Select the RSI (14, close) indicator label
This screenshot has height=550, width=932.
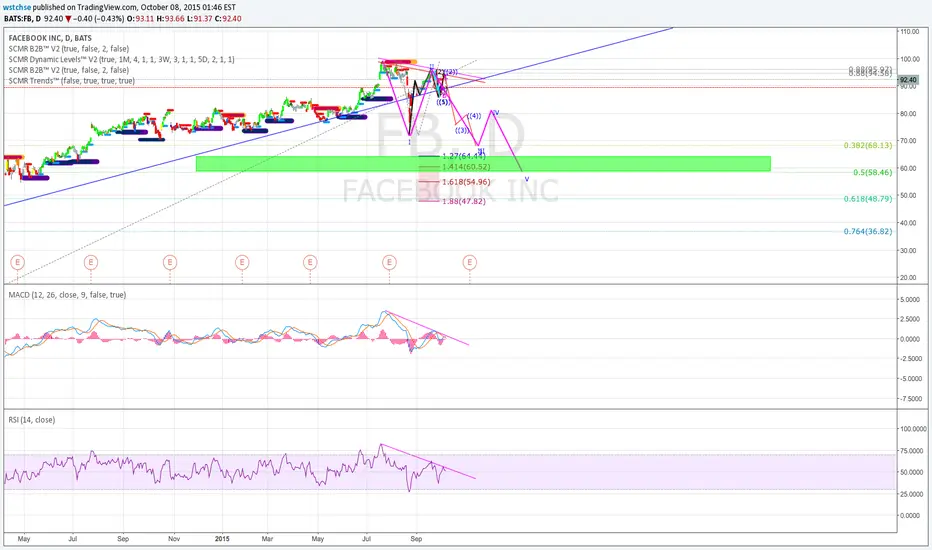tap(32, 420)
